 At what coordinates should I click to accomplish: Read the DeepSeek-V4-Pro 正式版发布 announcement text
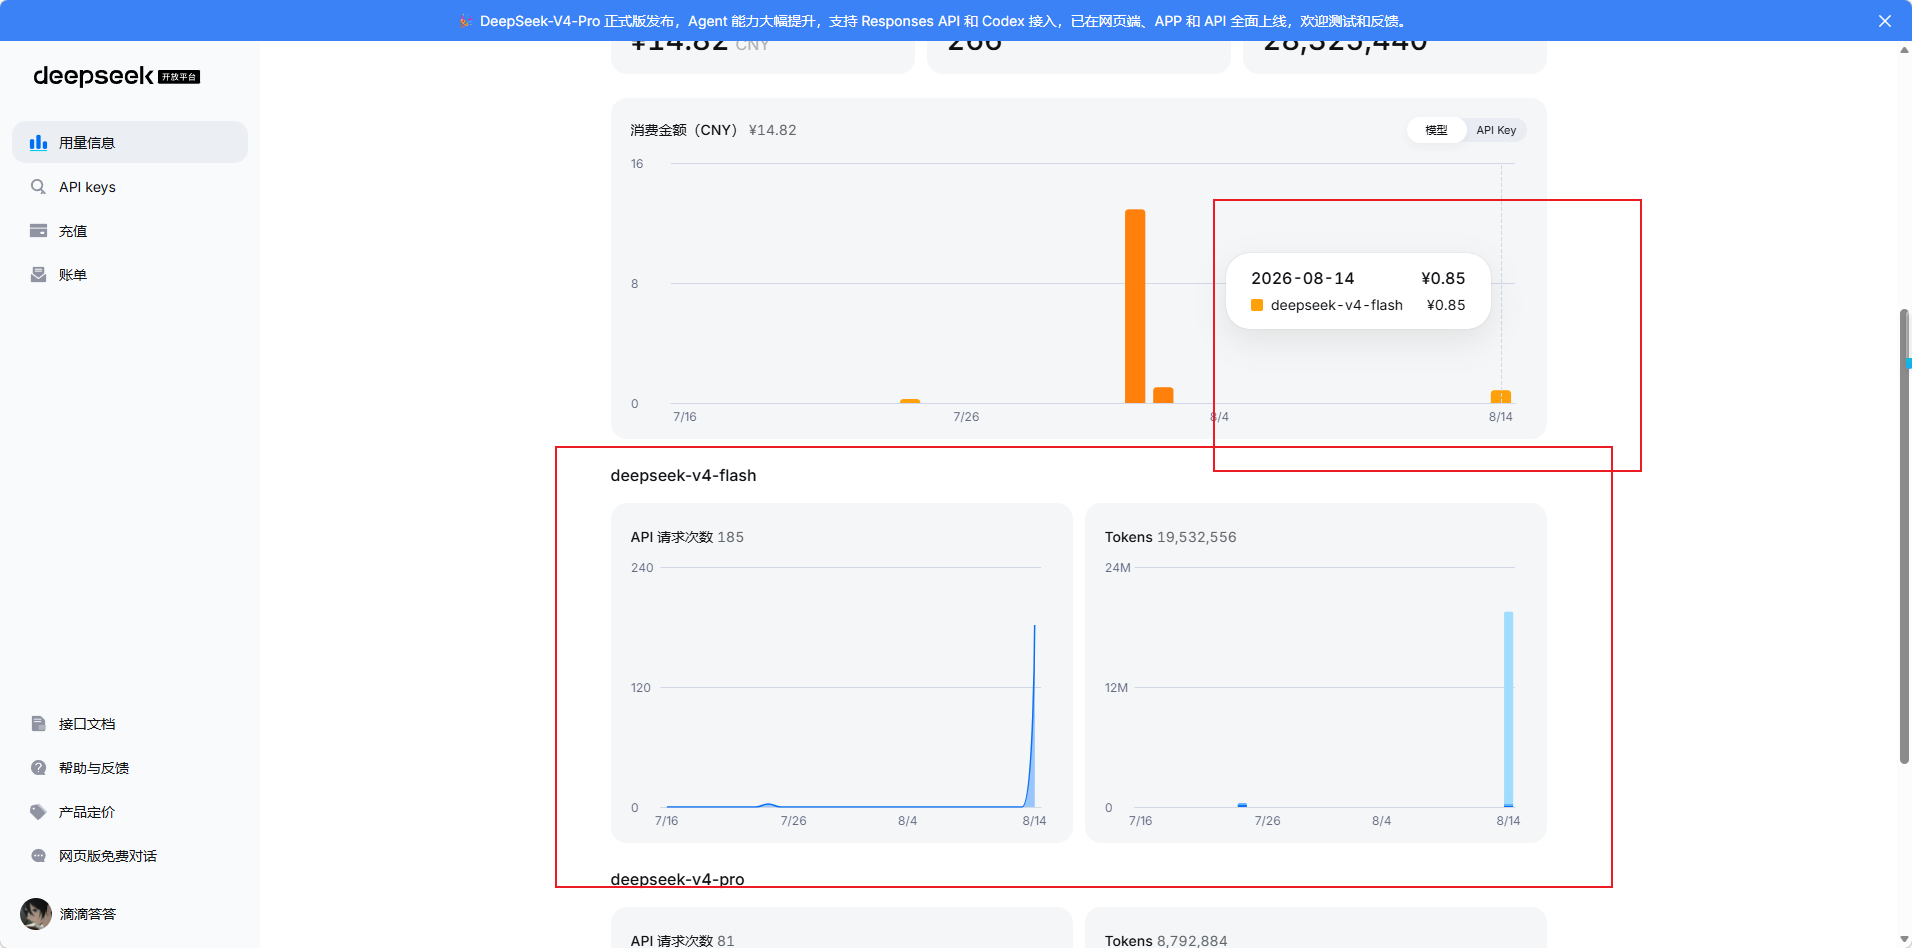(x=943, y=21)
